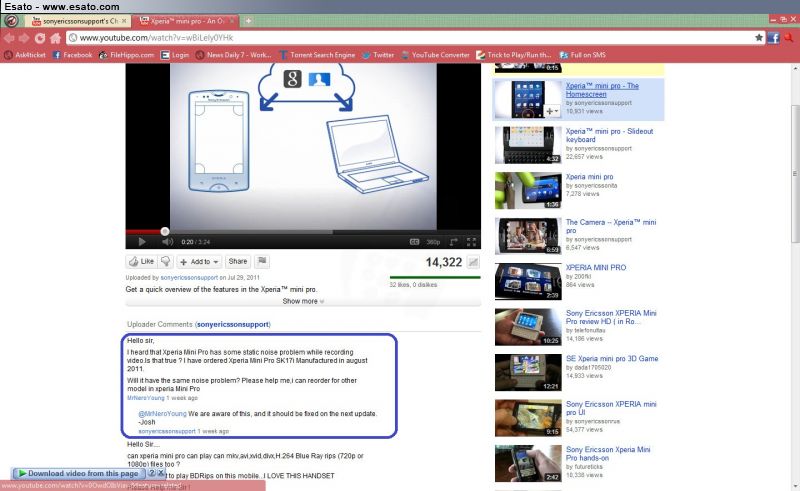Open Sony Ericsson Xperia Mini Pro hands-on video

coord(608,453)
